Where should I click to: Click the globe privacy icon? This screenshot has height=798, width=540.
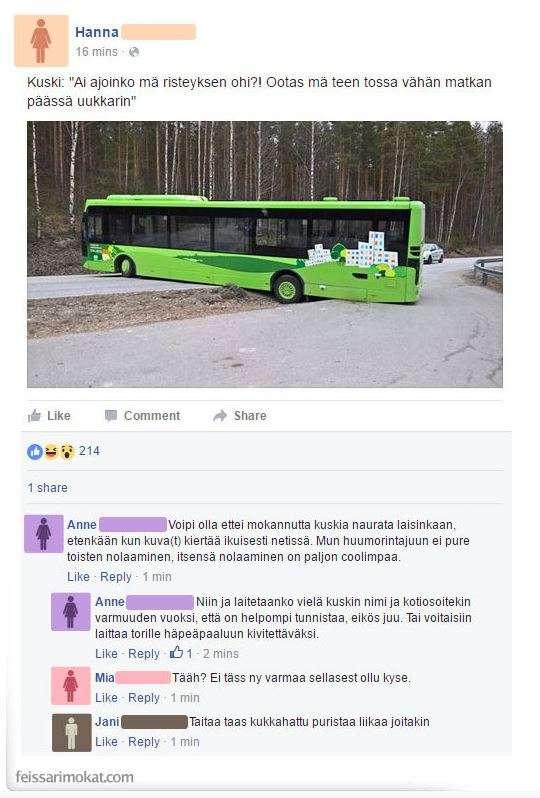[134, 52]
